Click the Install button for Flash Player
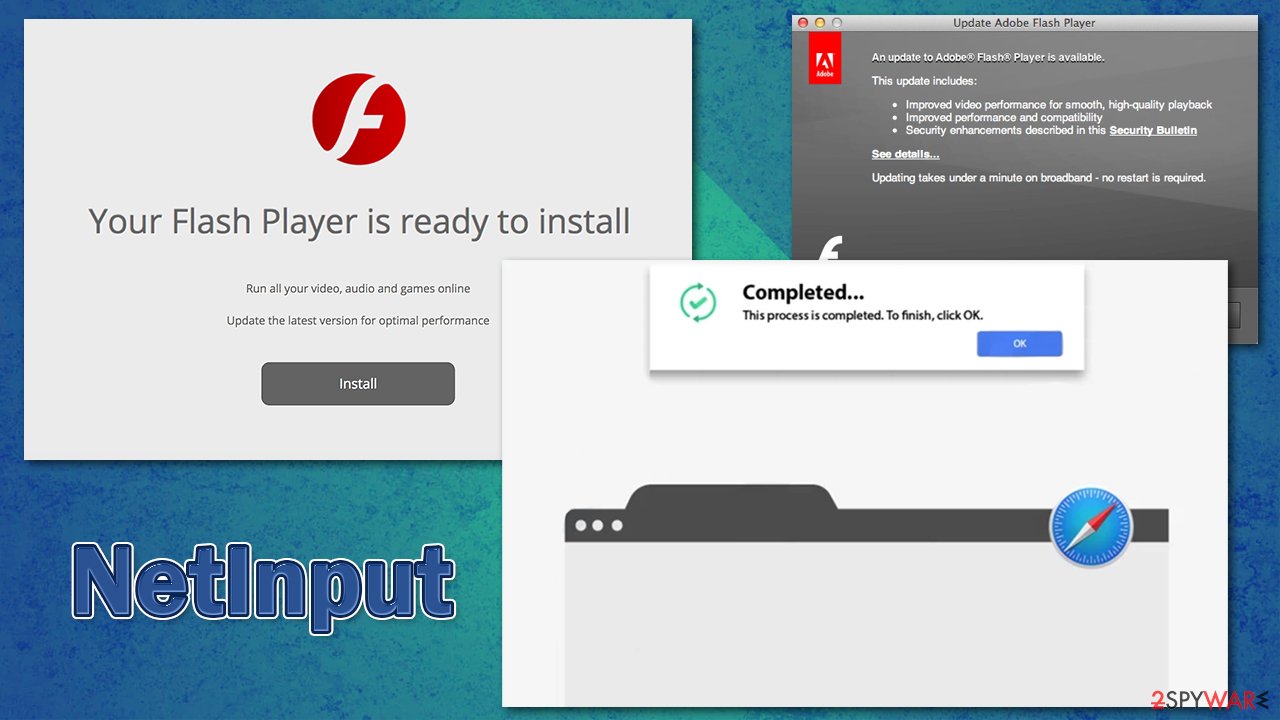Viewport: 1280px width, 720px height. click(x=358, y=384)
